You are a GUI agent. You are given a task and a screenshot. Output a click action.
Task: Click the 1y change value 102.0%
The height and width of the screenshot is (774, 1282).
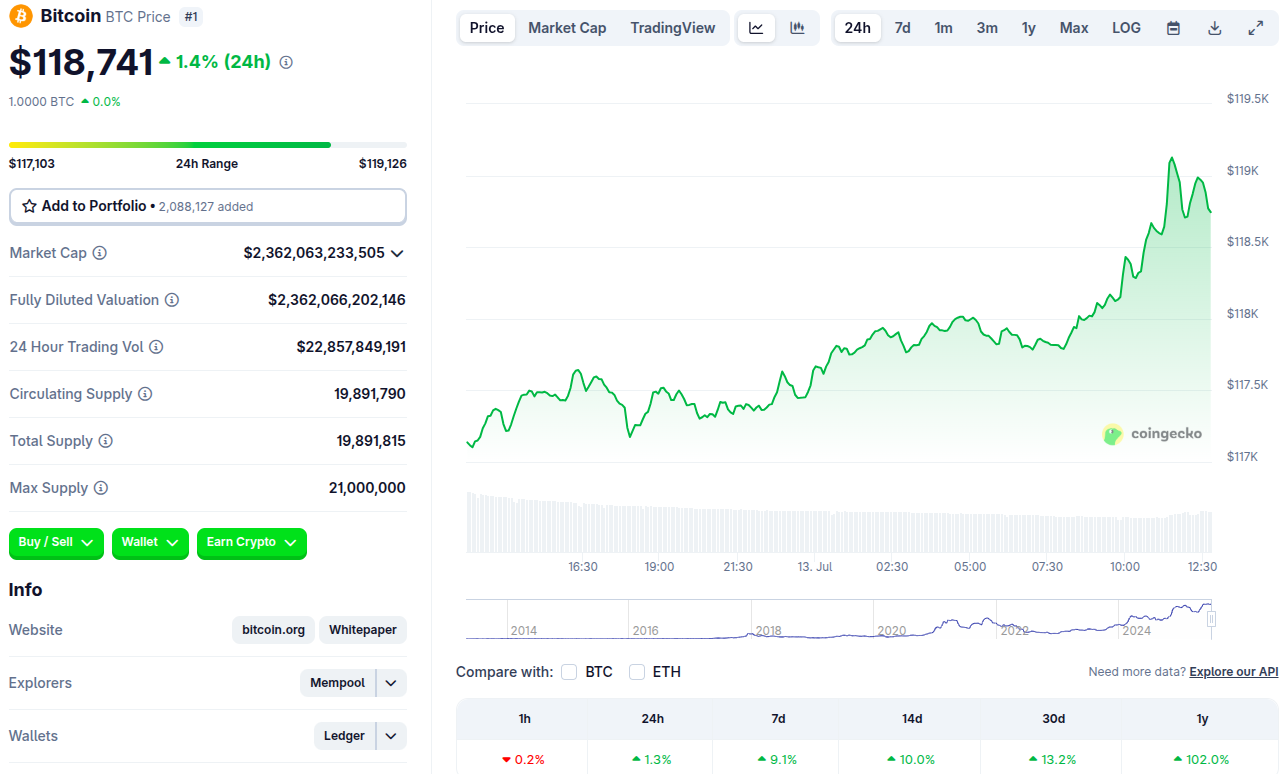(x=1203, y=759)
